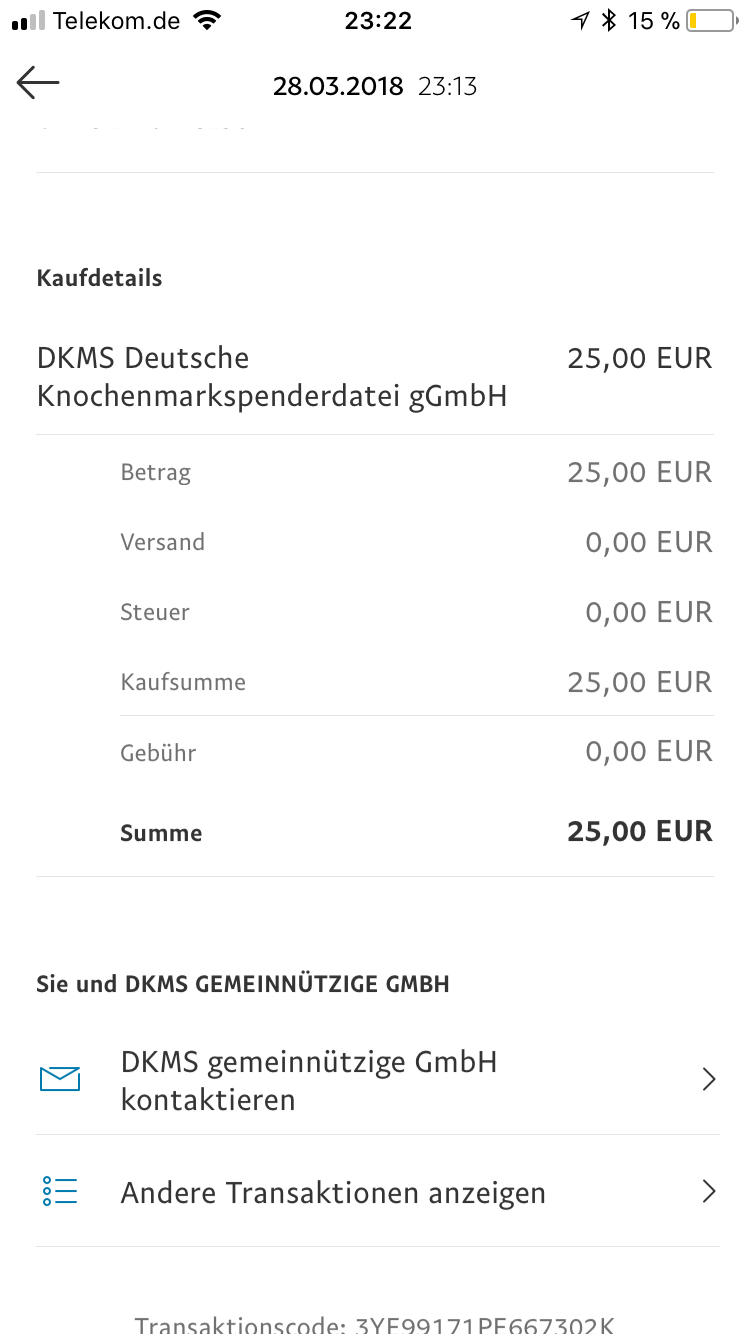The width and height of the screenshot is (750, 1334).
Task: Tap the battery indicator icon
Action: click(x=711, y=20)
